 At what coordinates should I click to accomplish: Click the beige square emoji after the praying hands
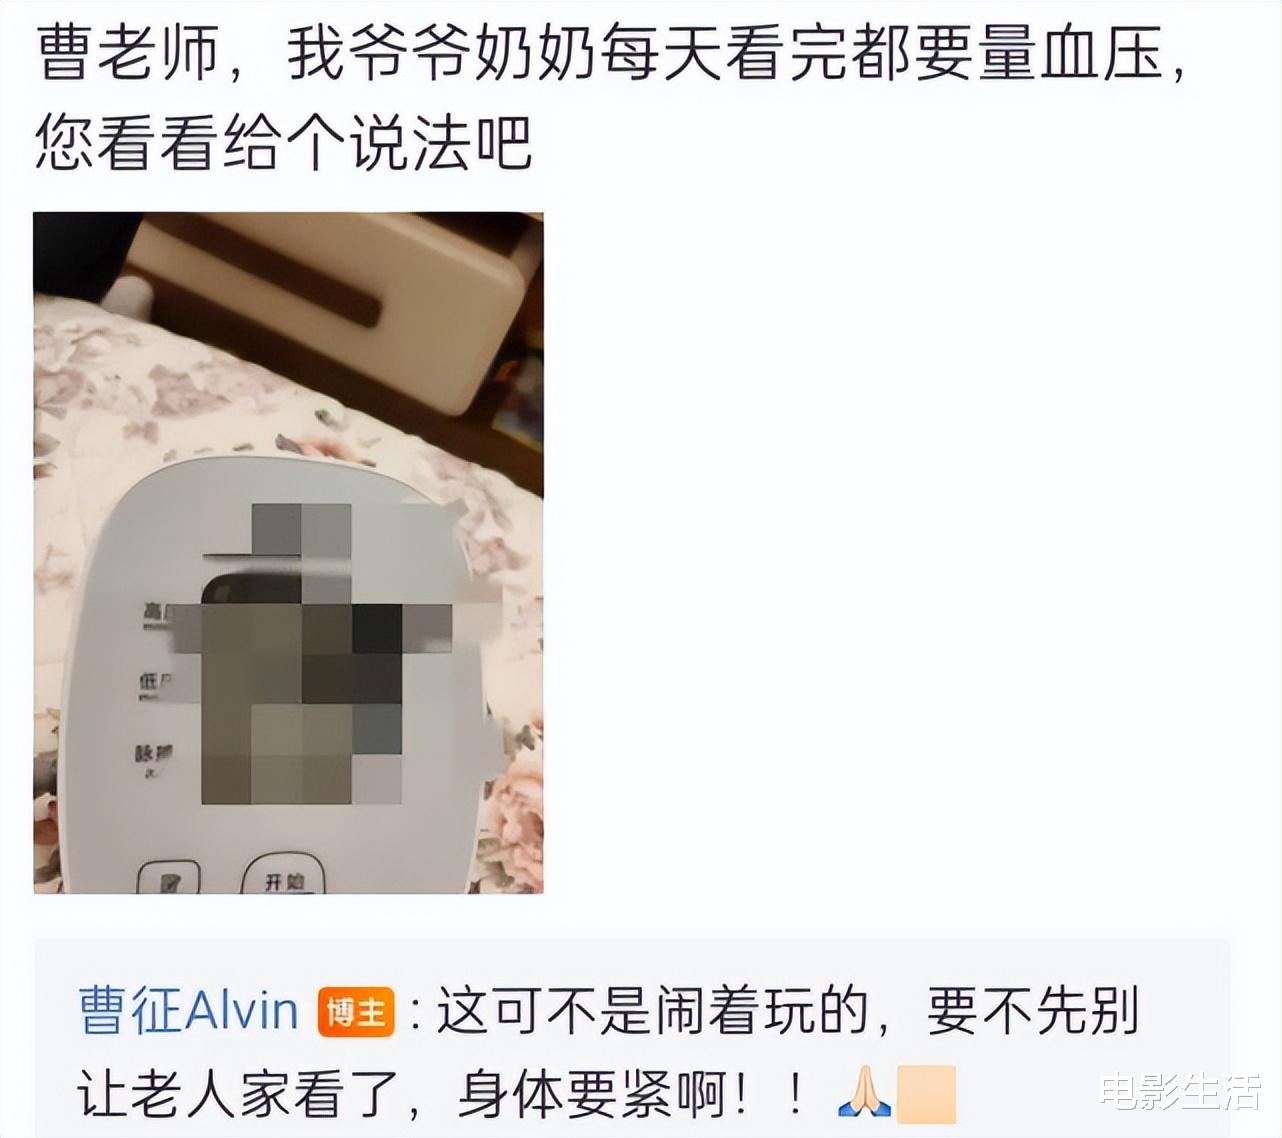click(926, 1094)
